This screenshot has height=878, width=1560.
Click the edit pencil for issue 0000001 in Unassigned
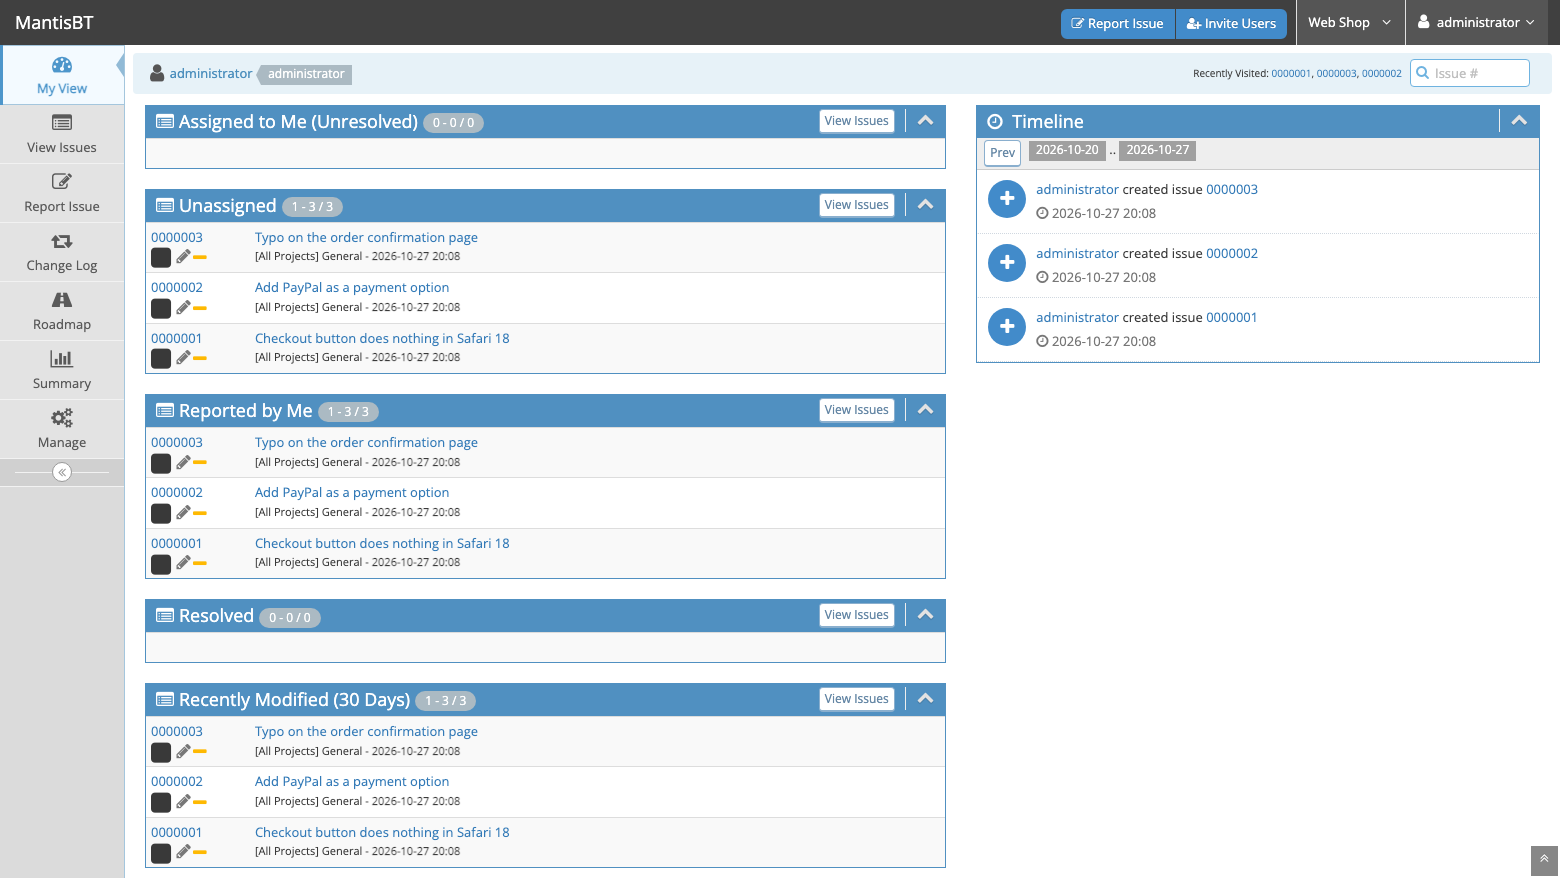[183, 358]
